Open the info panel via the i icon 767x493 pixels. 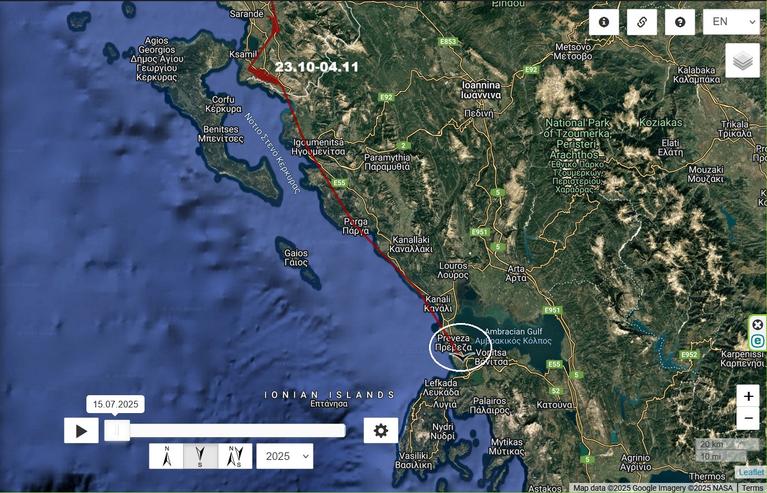tap(604, 22)
